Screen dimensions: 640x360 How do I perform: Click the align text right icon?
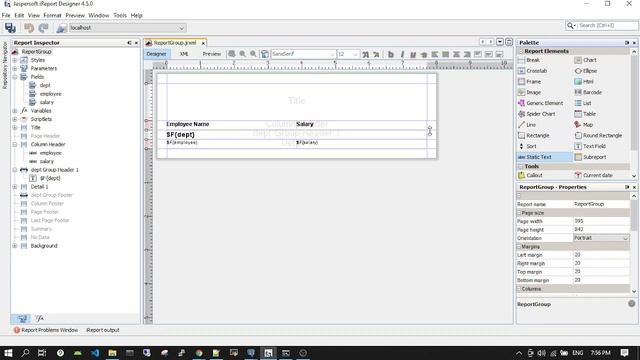(467, 54)
